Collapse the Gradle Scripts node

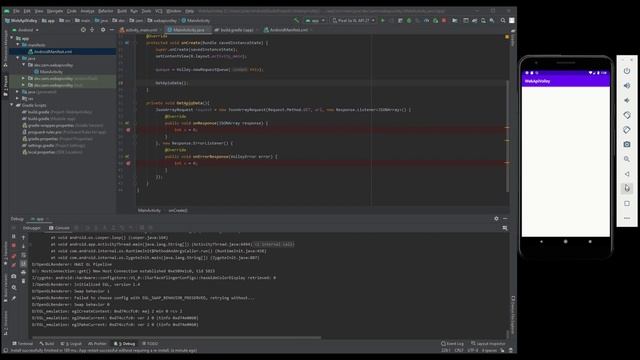[x=12, y=105]
